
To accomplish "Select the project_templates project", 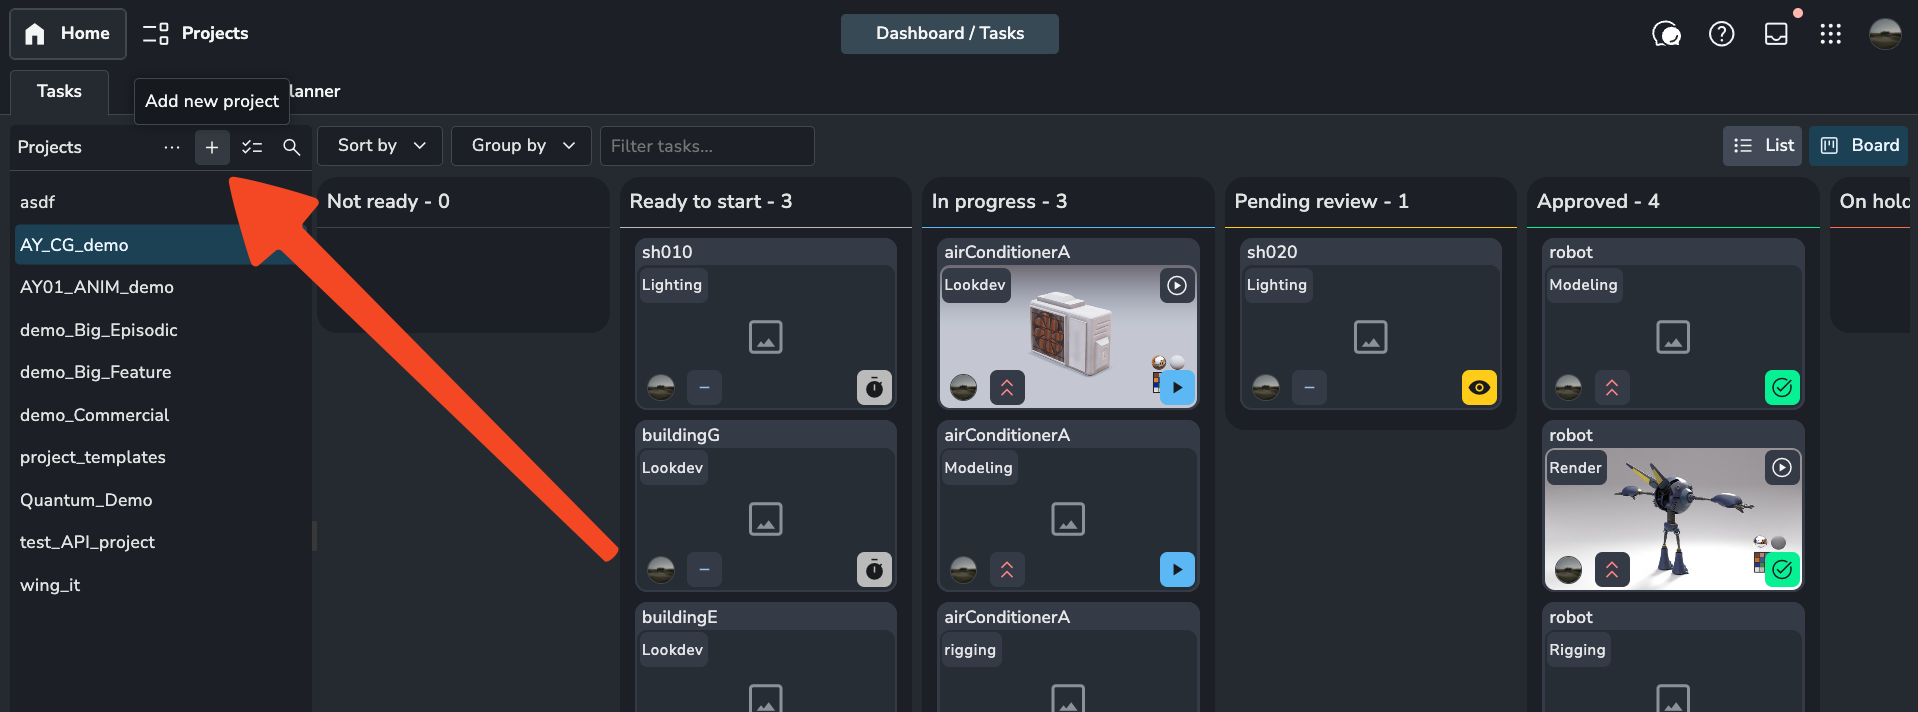I will (160, 457).
